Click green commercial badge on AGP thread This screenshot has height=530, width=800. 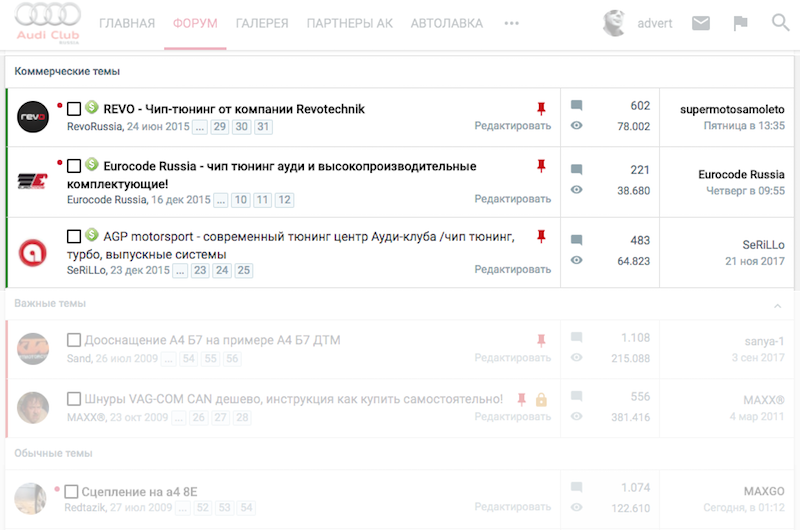92,235
